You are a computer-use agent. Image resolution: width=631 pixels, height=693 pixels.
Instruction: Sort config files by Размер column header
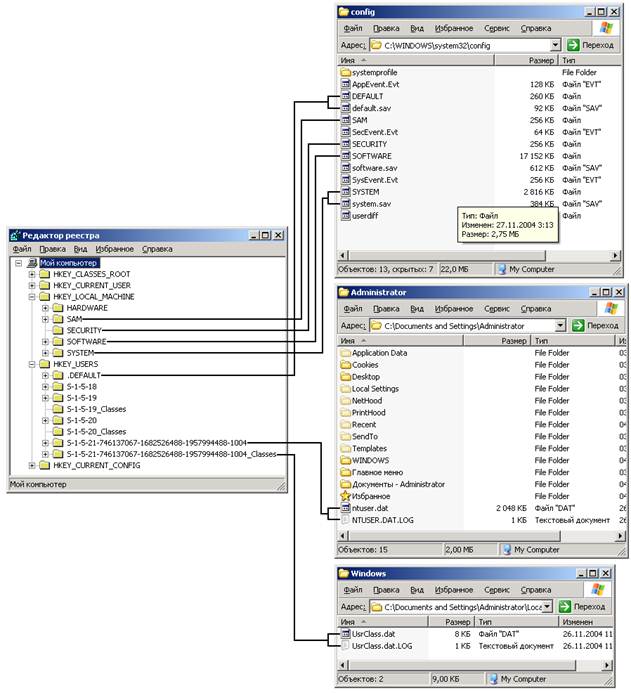pyautogui.click(x=525, y=61)
